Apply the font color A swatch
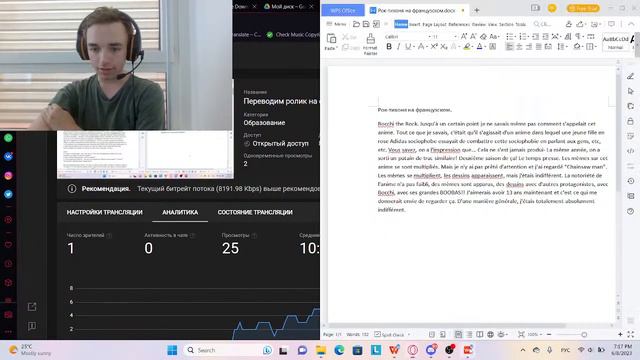640x360 pixels. (480, 47)
